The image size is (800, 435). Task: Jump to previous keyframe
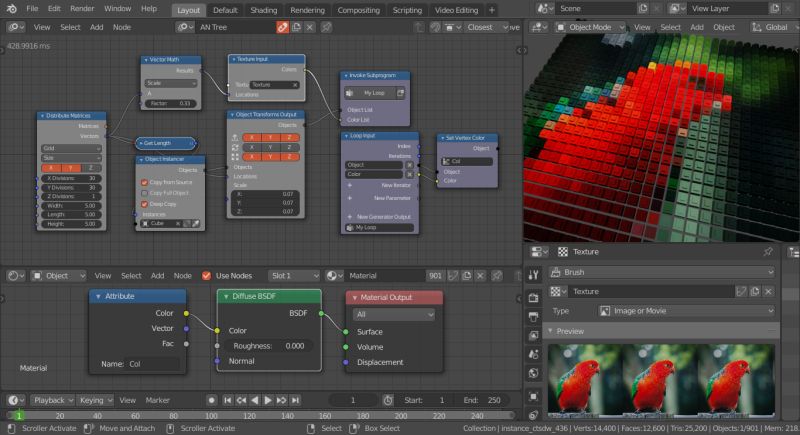[x=241, y=400]
